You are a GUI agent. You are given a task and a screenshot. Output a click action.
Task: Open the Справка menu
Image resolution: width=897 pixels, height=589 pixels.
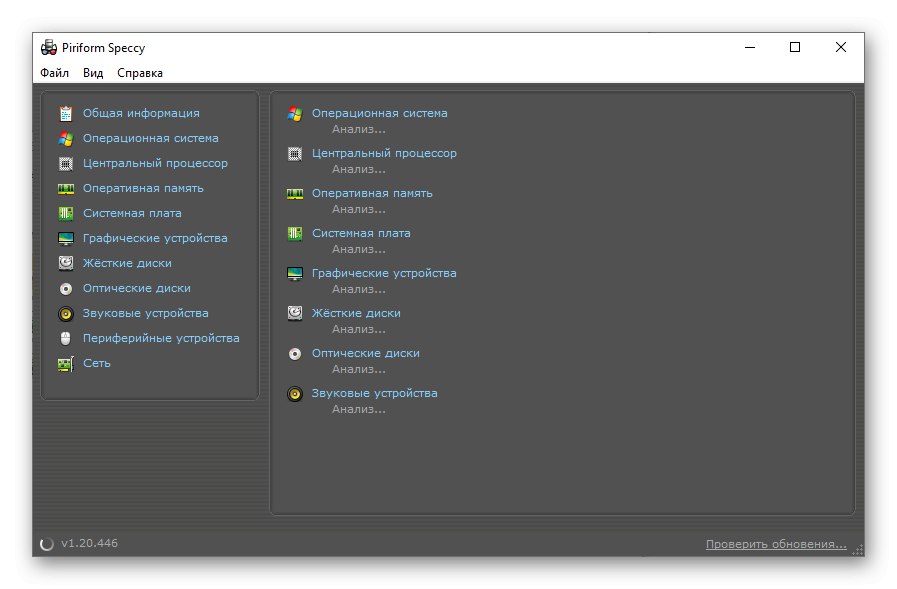140,73
